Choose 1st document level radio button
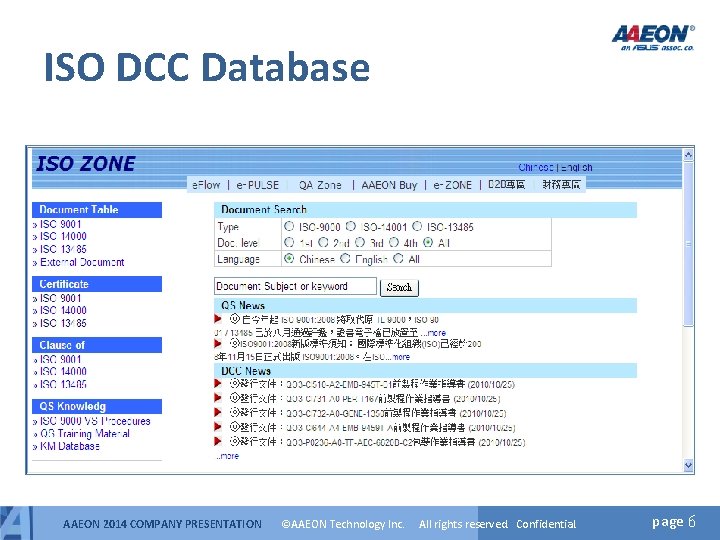Screen dimensions: 720x540 tap(289, 242)
